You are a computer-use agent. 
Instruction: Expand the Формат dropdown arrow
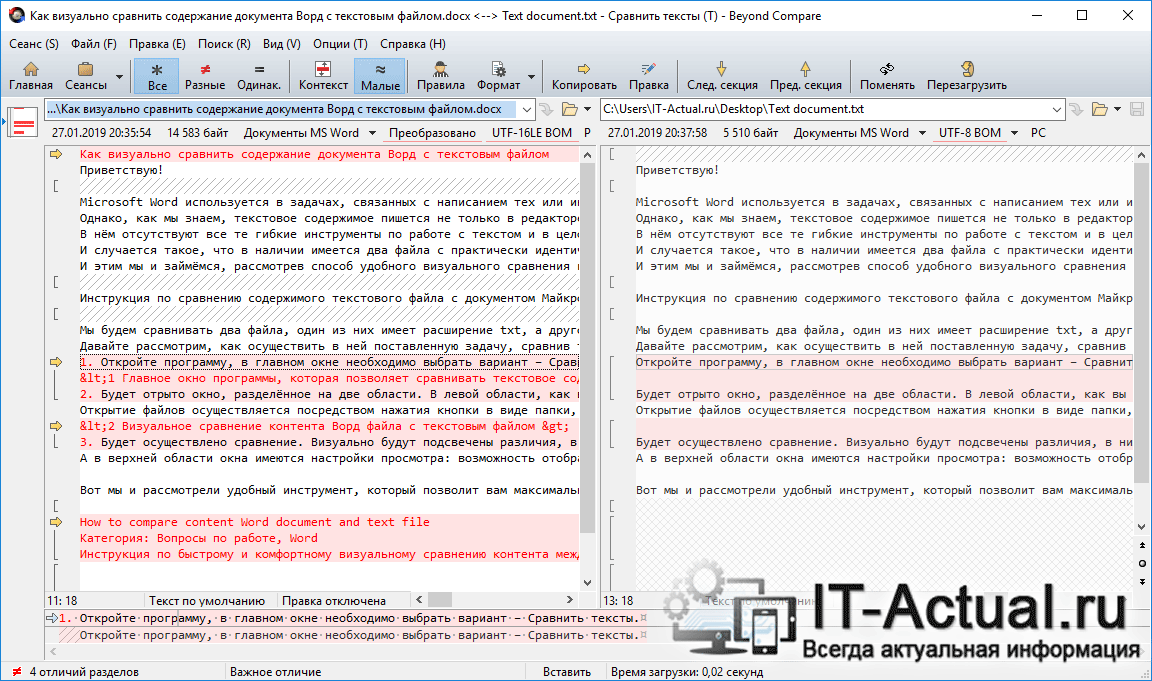click(531, 76)
